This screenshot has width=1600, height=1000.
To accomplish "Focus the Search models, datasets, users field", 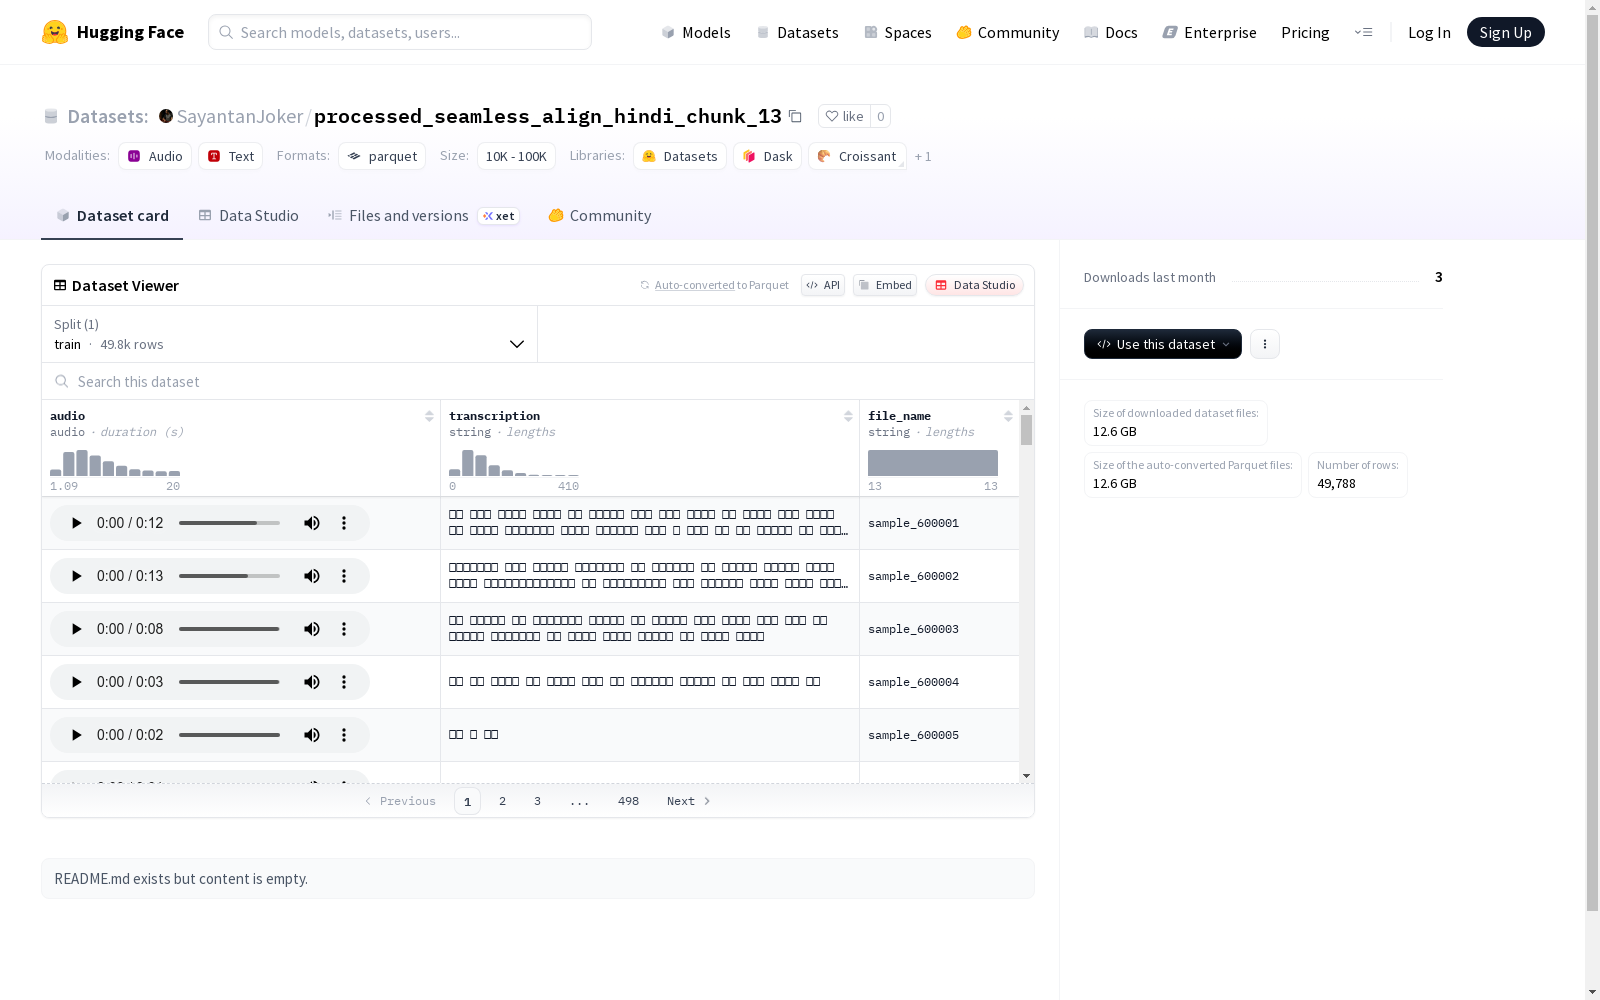I will tap(400, 32).
